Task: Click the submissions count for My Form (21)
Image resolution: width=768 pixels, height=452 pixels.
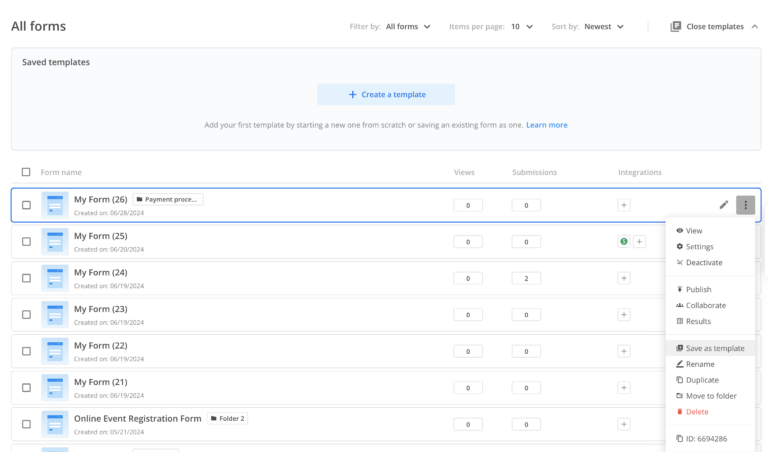Action: click(526, 387)
